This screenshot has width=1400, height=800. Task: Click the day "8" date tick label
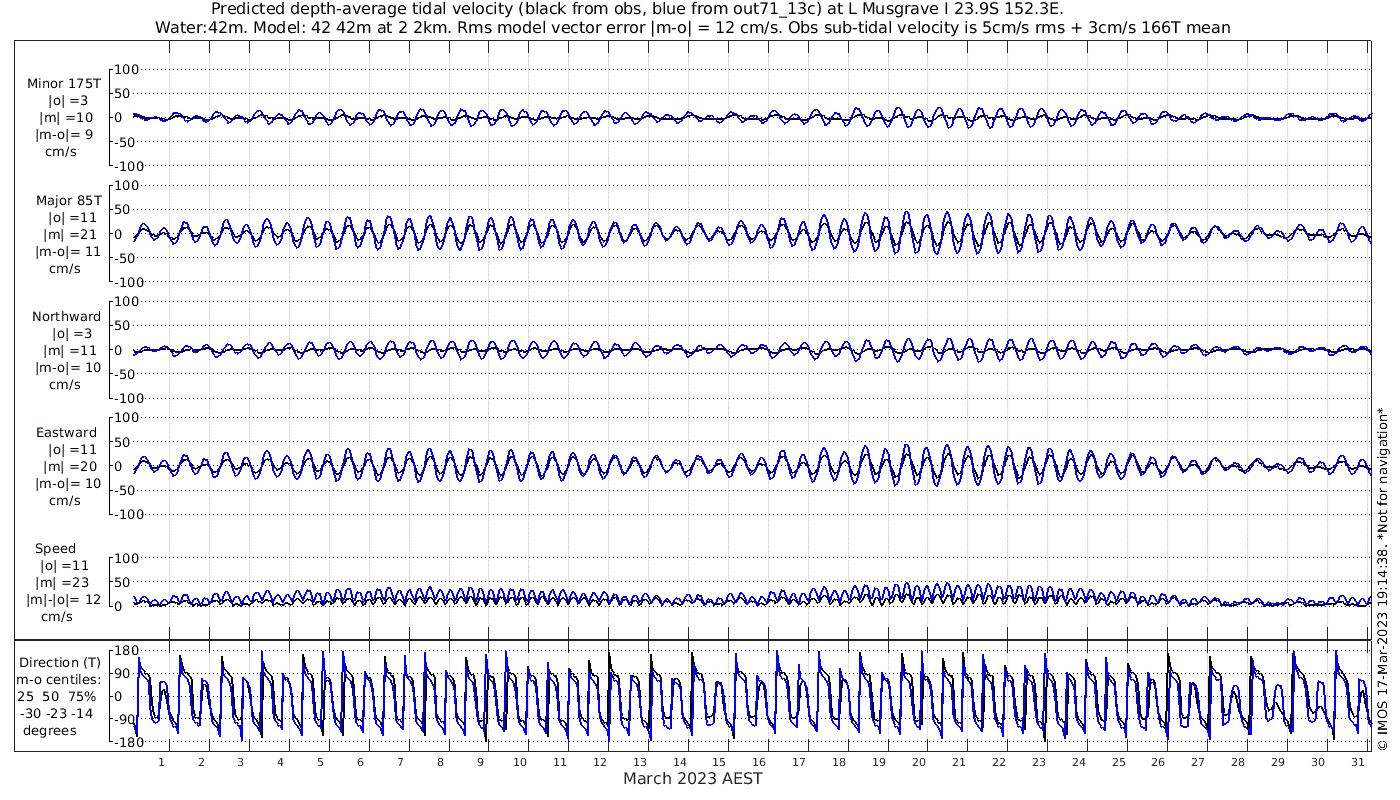pos(440,762)
